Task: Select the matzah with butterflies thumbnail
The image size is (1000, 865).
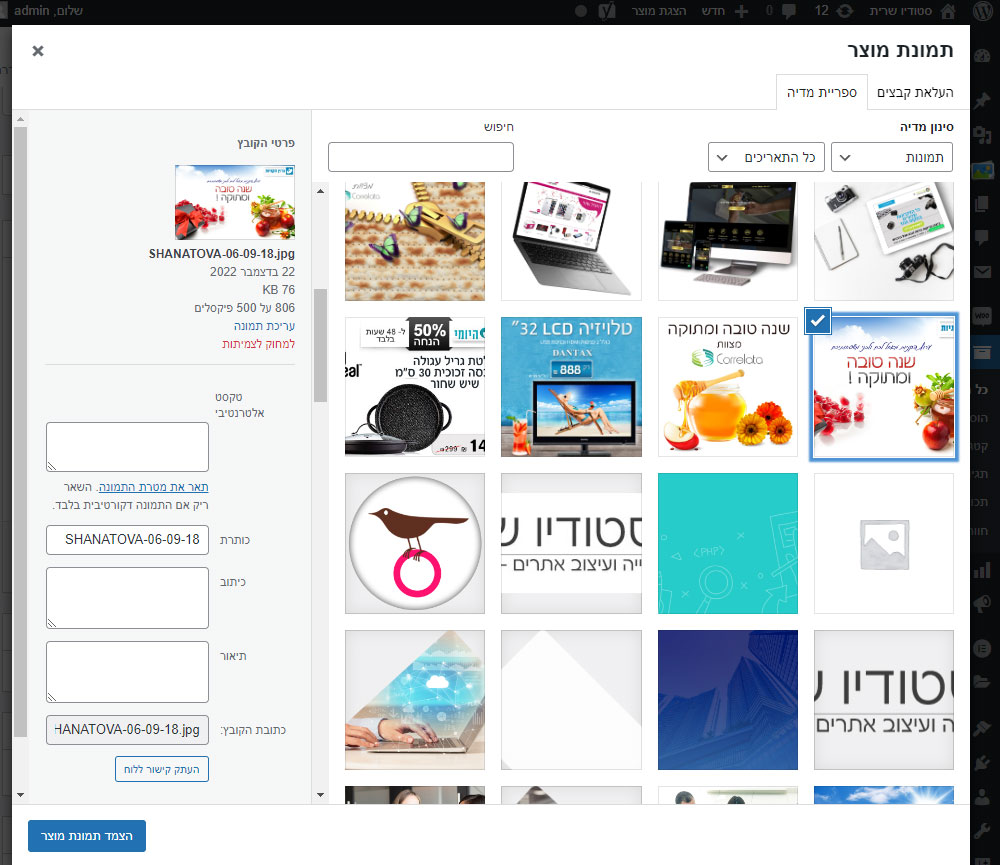Action: click(x=415, y=241)
